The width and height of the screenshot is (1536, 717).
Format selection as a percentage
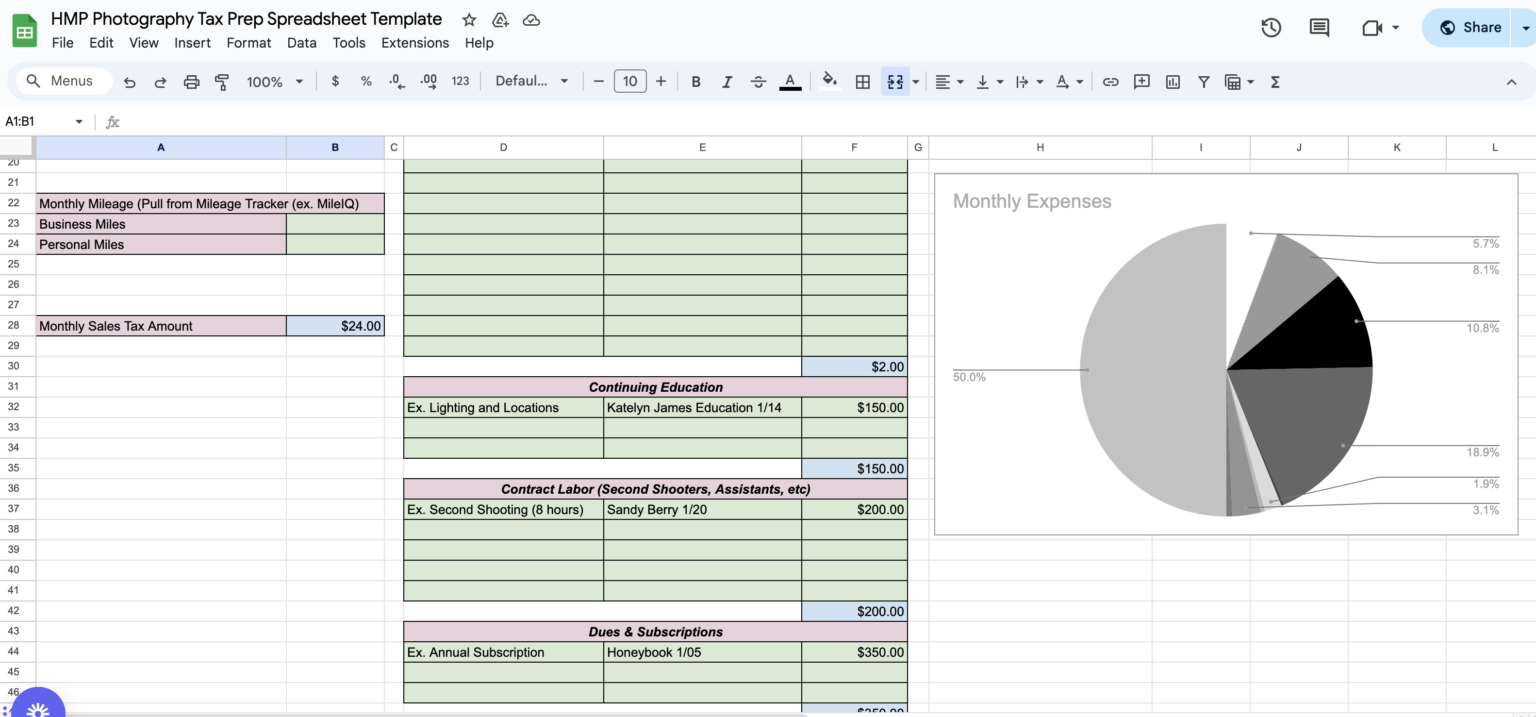coord(366,81)
